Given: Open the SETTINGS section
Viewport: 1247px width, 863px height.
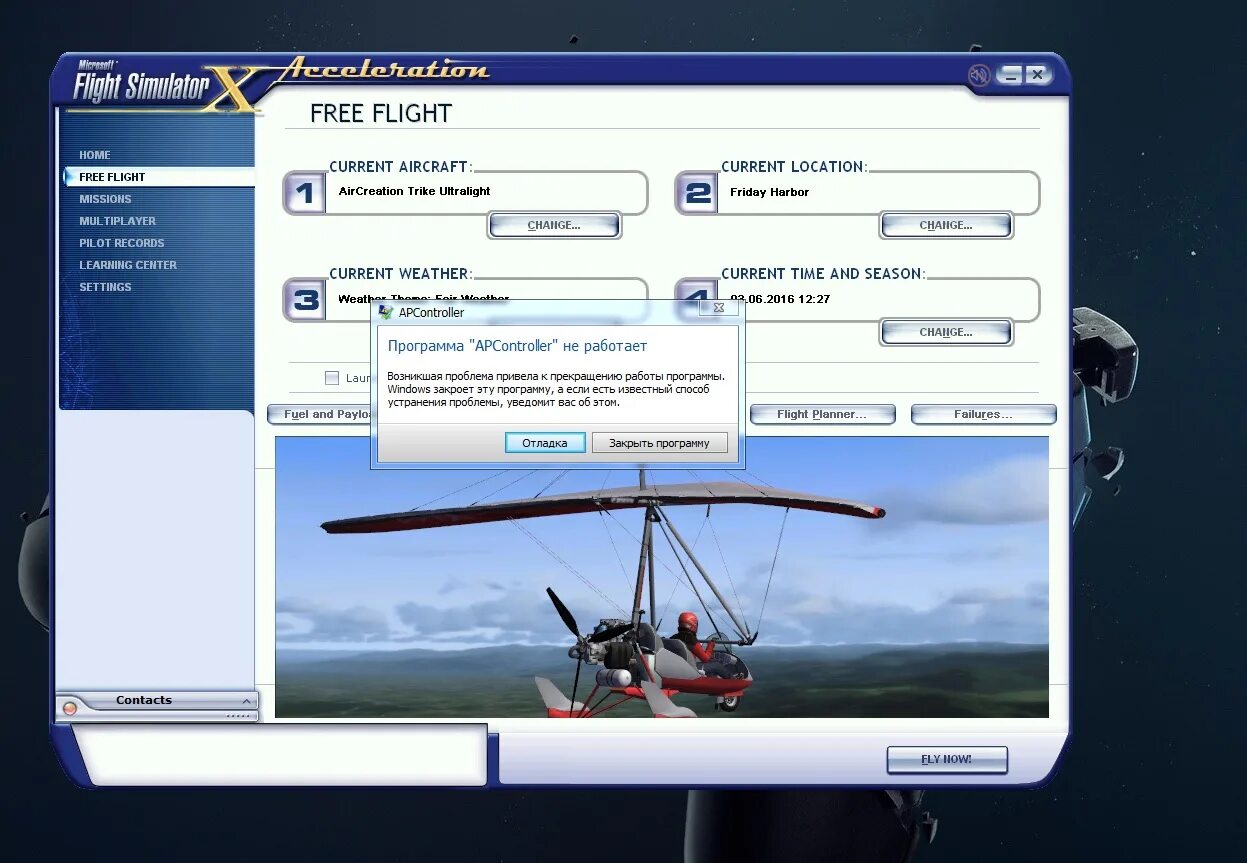Looking at the screenshot, I should (x=105, y=287).
